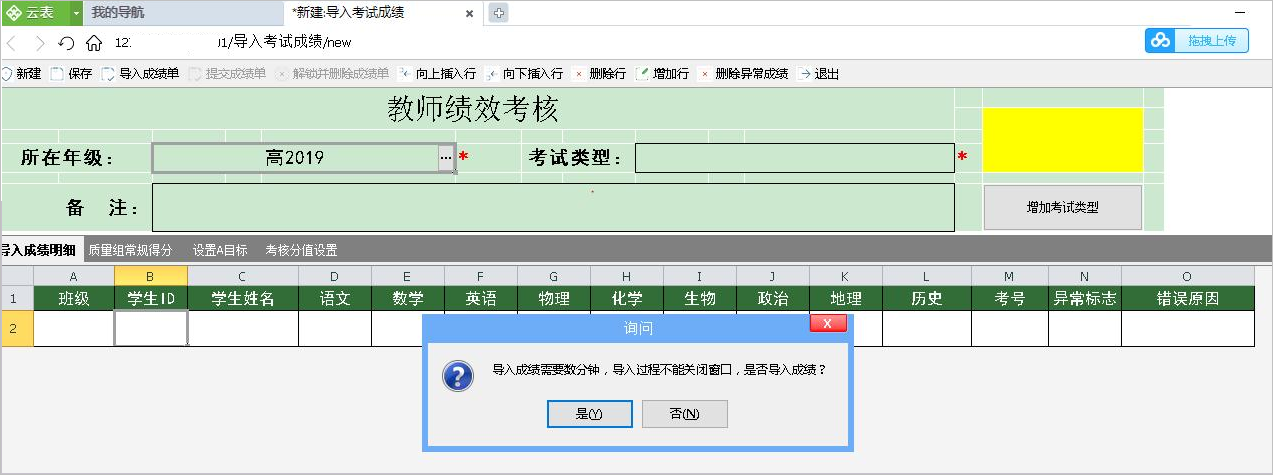Click the 备注 input field
This screenshot has width=1273, height=475.
tap(553, 207)
